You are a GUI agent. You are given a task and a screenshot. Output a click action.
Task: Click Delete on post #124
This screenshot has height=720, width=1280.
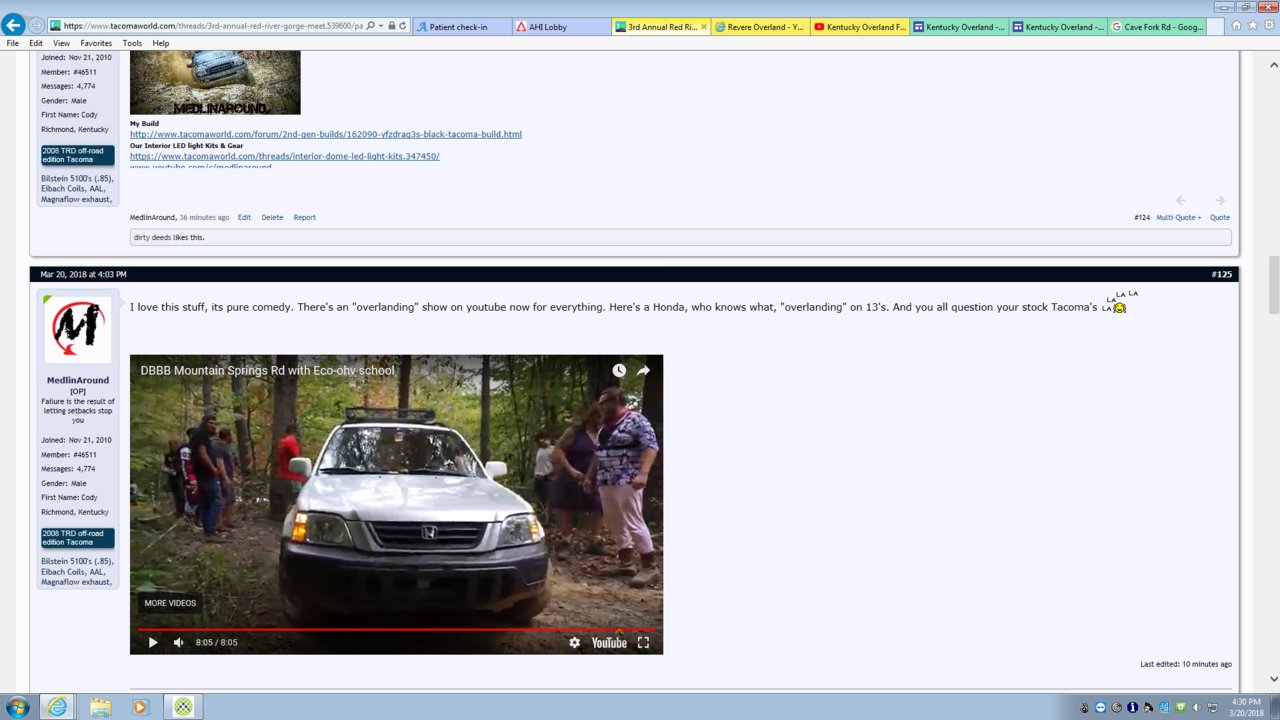click(x=272, y=217)
